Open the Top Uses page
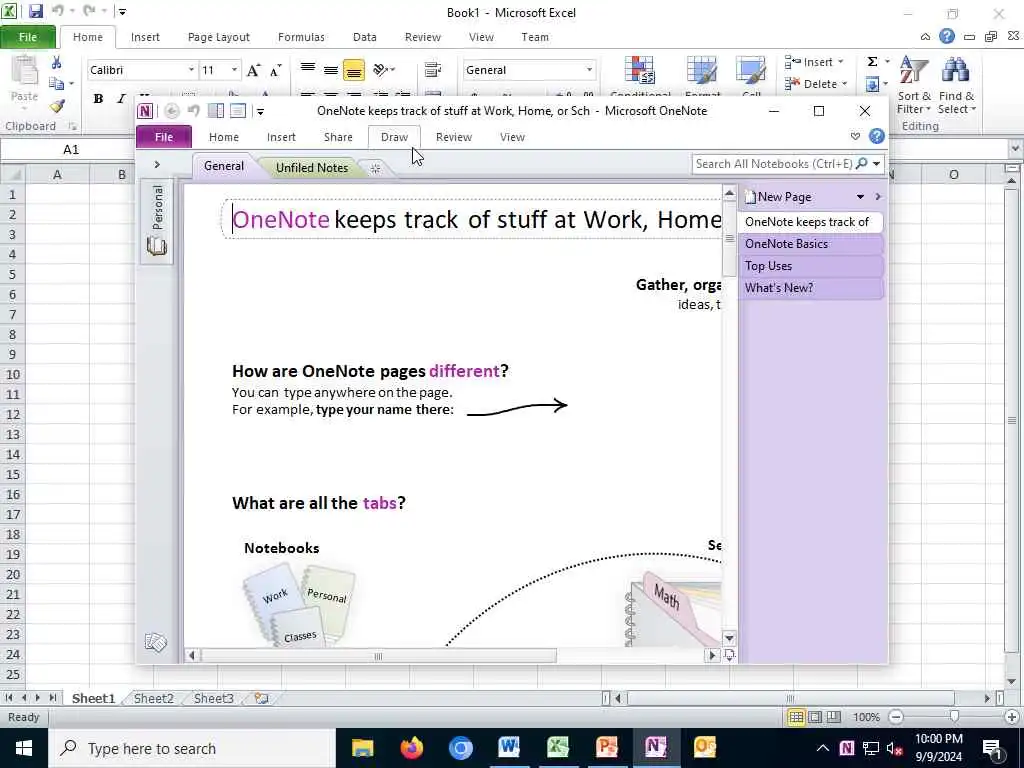Viewport: 1024px width, 768px height. [810, 266]
